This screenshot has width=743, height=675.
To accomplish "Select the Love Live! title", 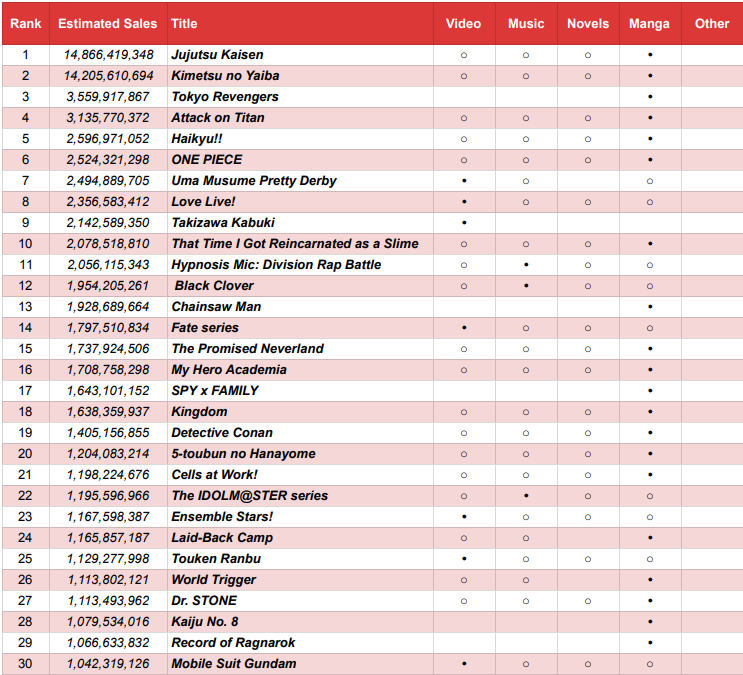I will click(x=203, y=201).
